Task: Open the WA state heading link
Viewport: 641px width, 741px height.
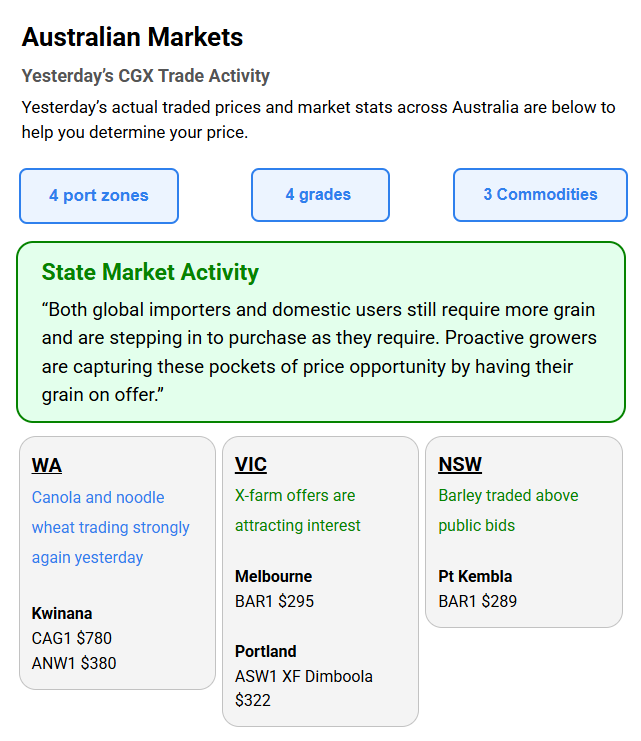Action: click(47, 465)
